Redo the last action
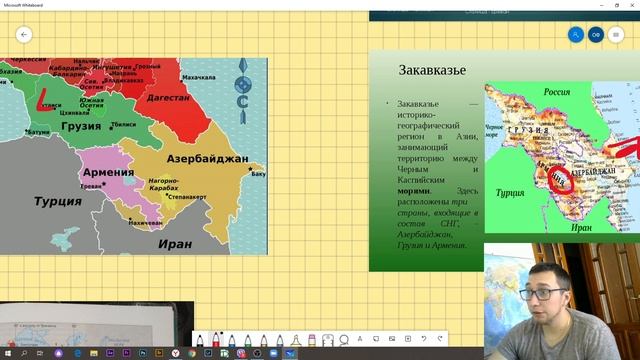 click(440, 339)
